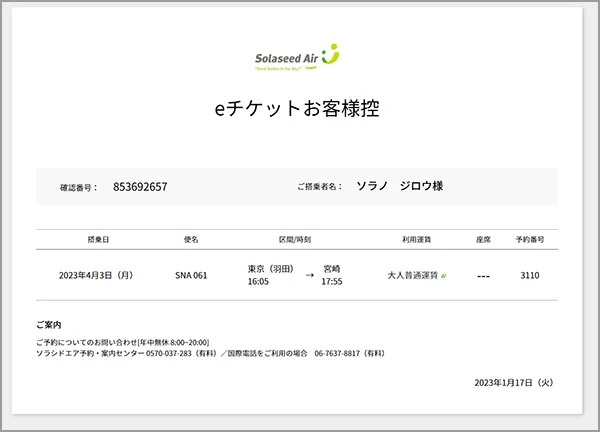600x432 pixels.
Task: Click the small green icon beside 大人普通運賃
Action: (x=443, y=275)
